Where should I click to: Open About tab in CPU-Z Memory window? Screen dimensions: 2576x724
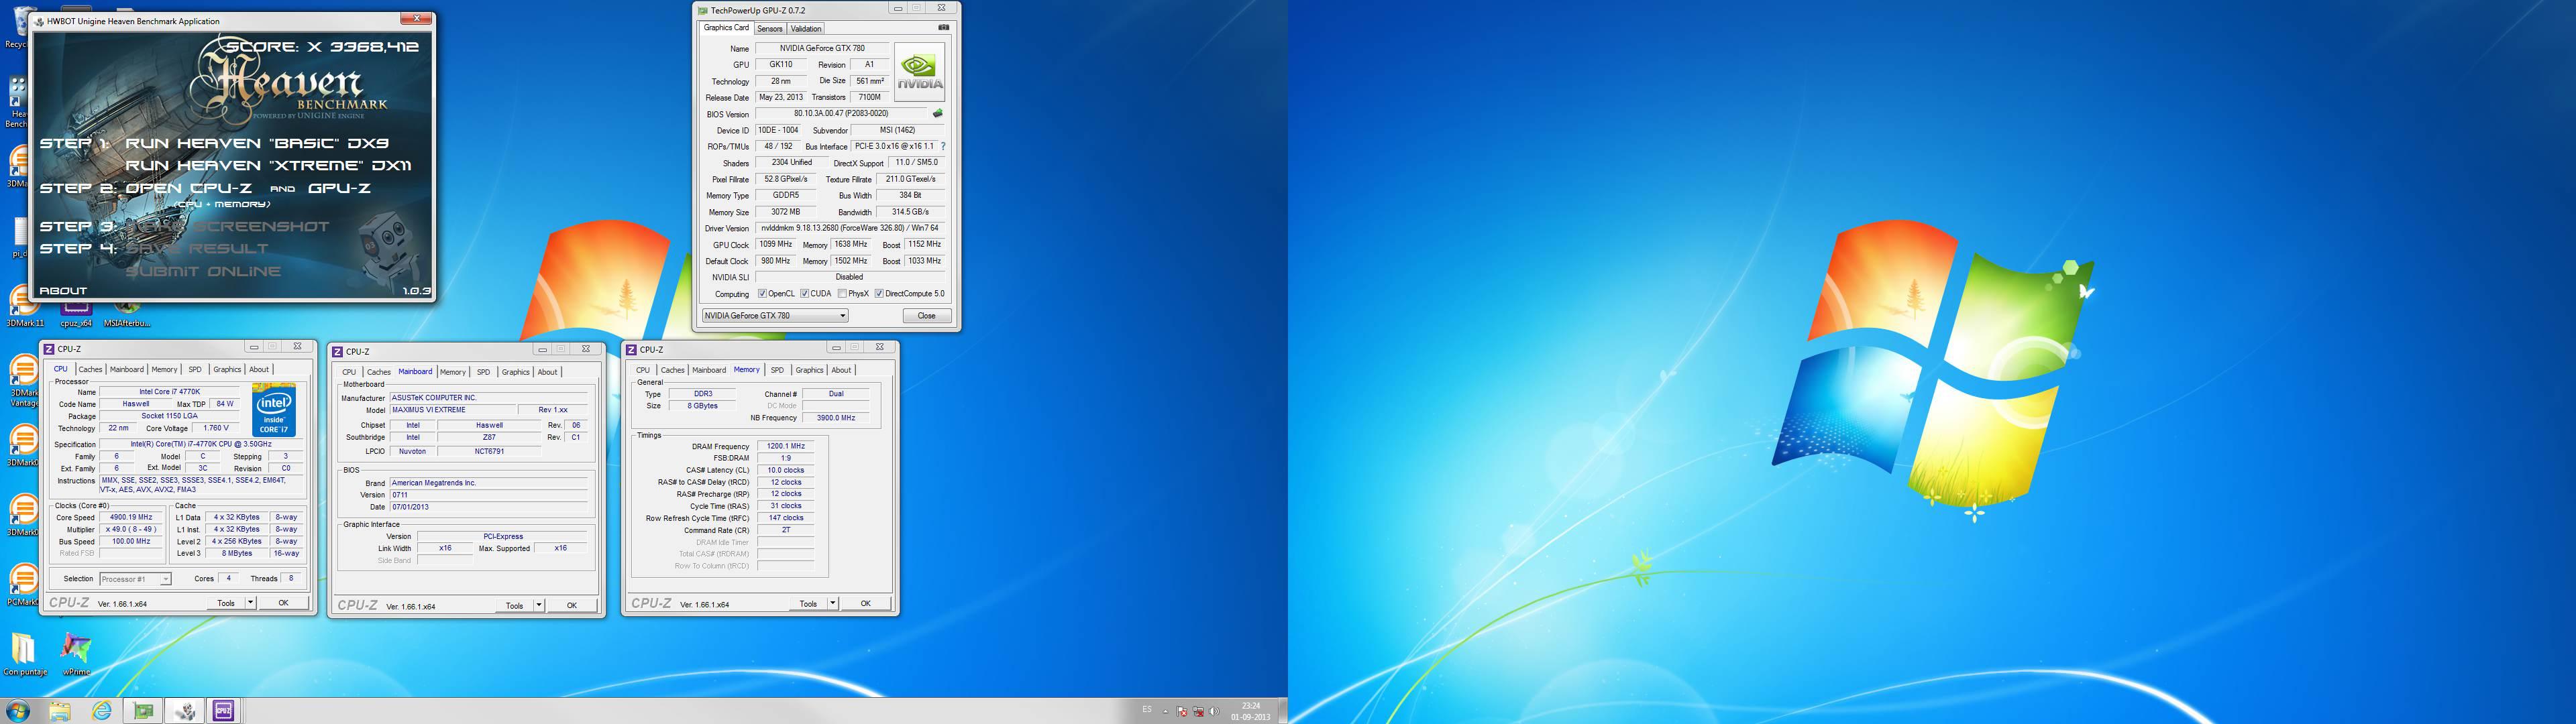pos(841,370)
